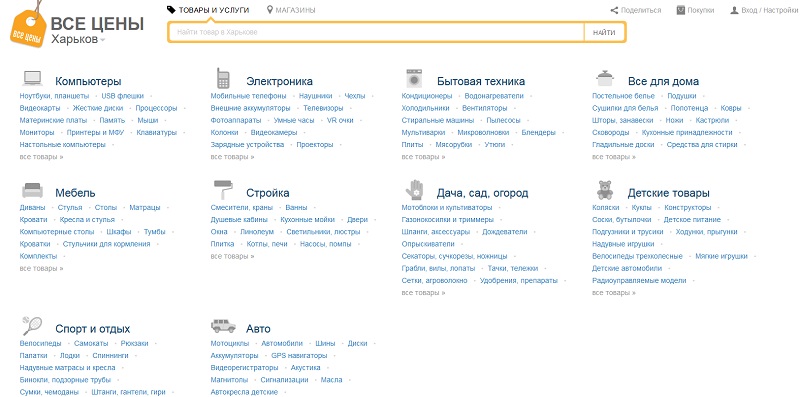This screenshot has height=397, width=800.
Task: Click the garden glove icon beside Дача, сад, огород
Action: click(x=414, y=190)
